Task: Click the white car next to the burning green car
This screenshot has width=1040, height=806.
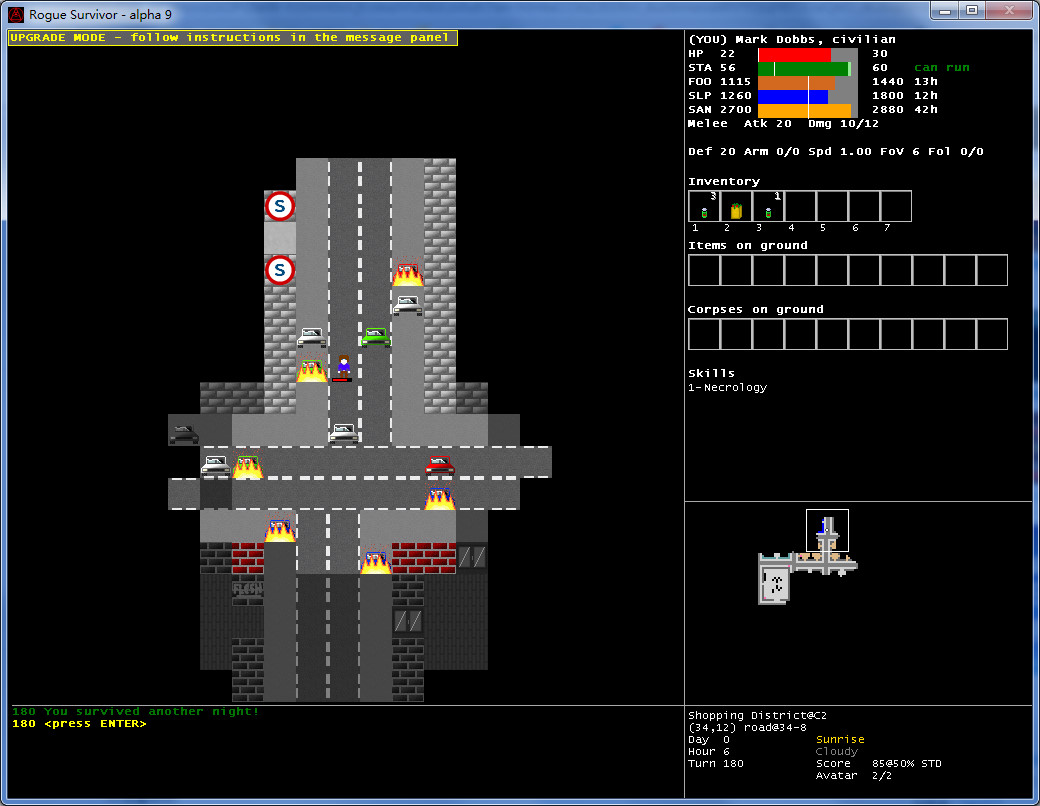Action: [x=216, y=465]
